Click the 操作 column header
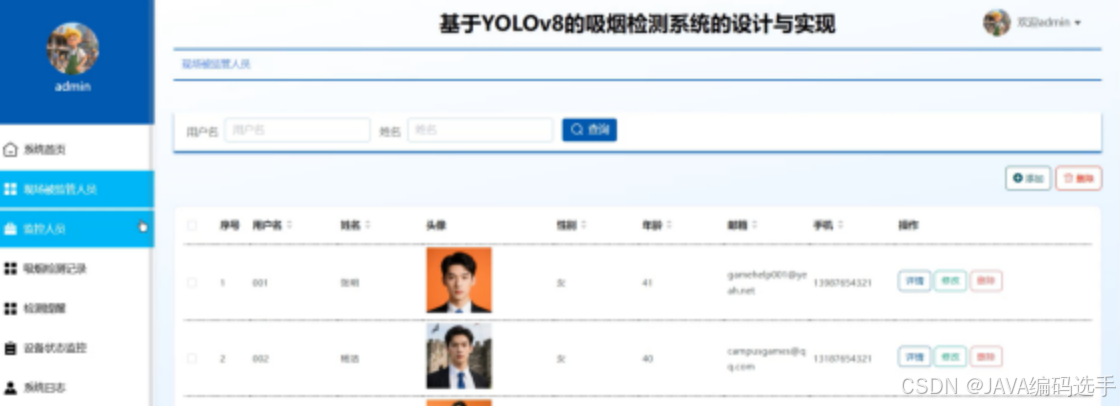1120x406 pixels. point(908,225)
